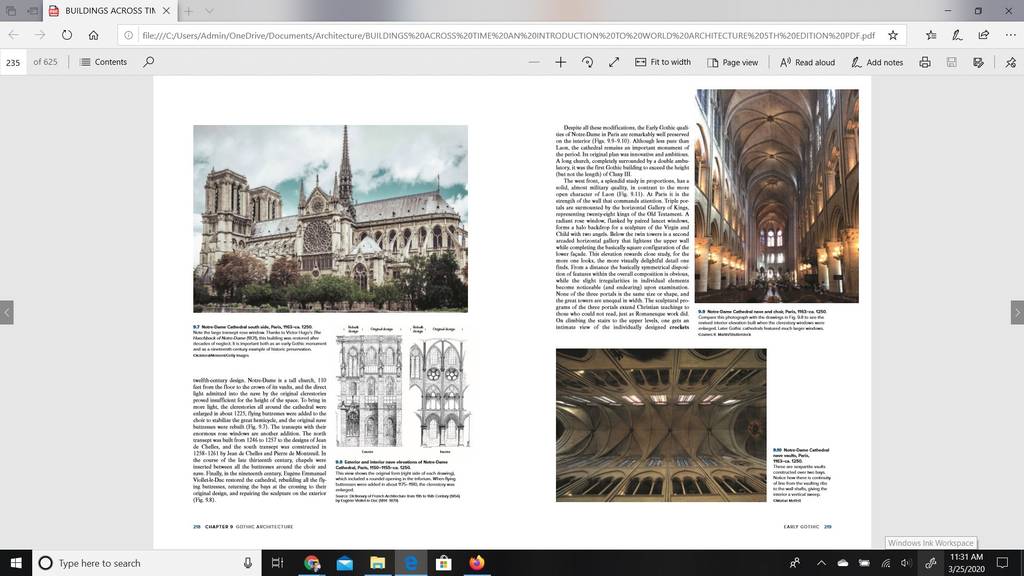Add this page to favorites star
Viewport: 1024px width, 576px height.
coord(893,35)
